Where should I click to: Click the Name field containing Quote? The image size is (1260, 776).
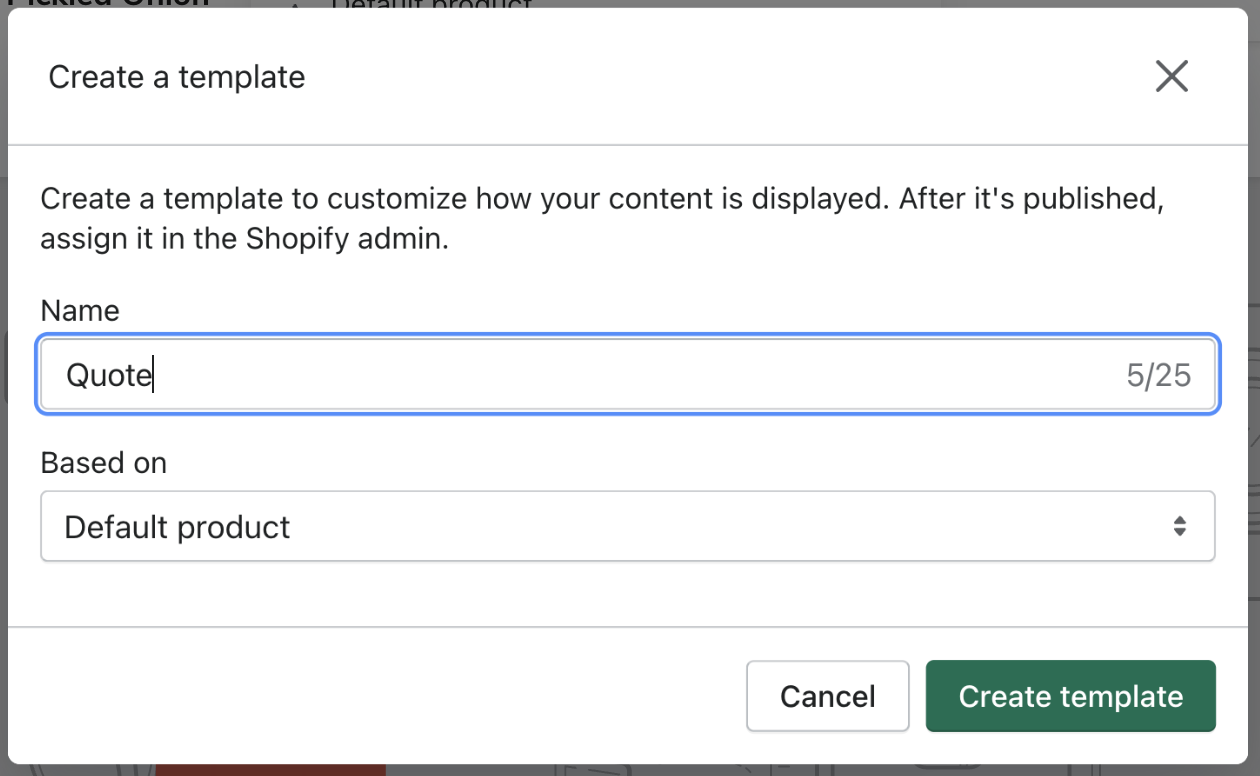click(627, 375)
